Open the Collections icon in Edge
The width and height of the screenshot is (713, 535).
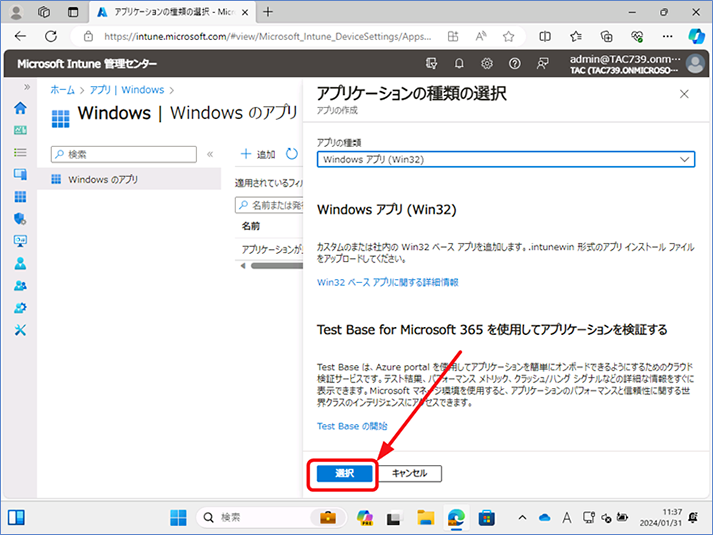(x=606, y=36)
